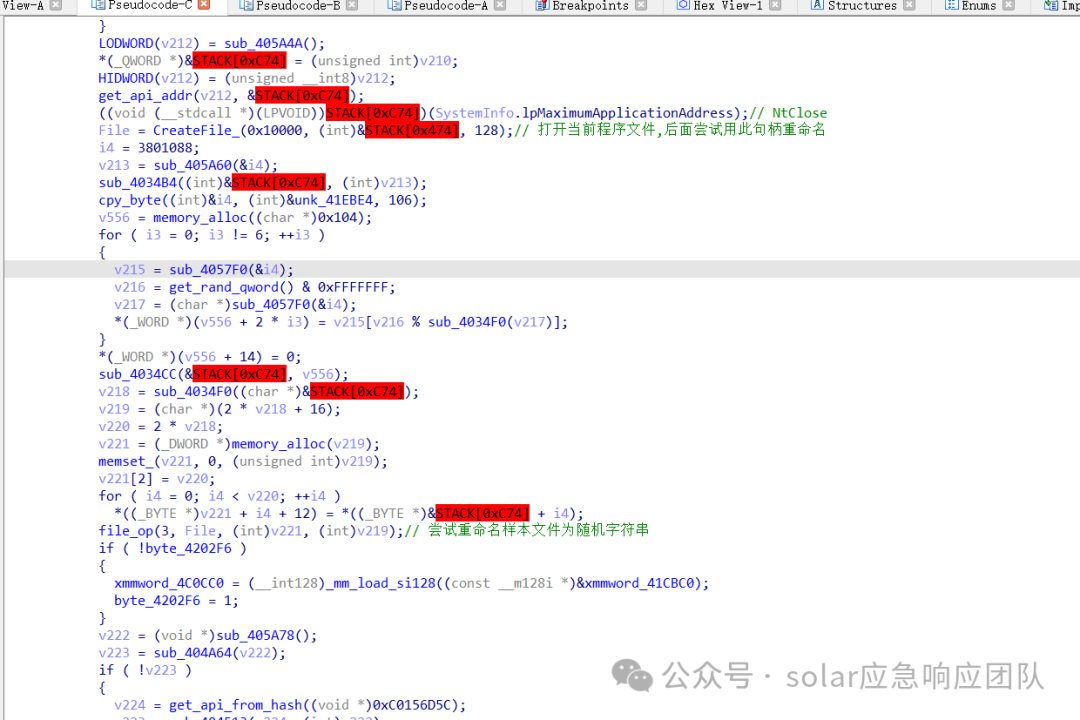Switch to the Pseudocode-A tab
This screenshot has height=720, width=1080.
pos(446,6)
